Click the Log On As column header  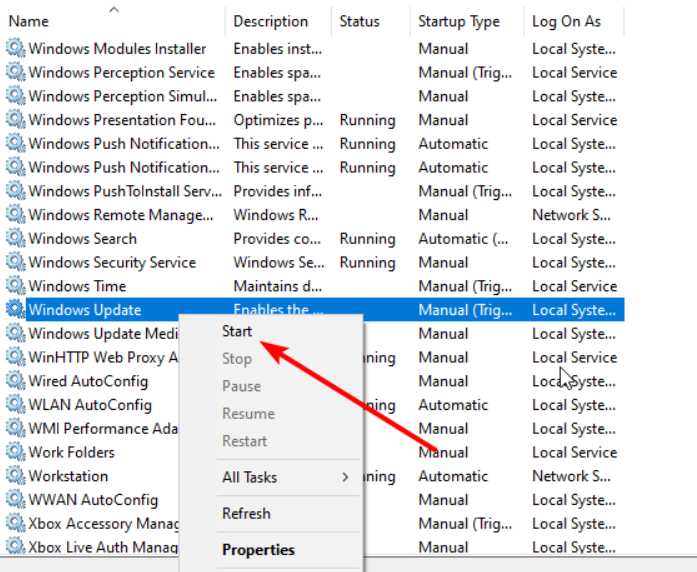tap(566, 21)
